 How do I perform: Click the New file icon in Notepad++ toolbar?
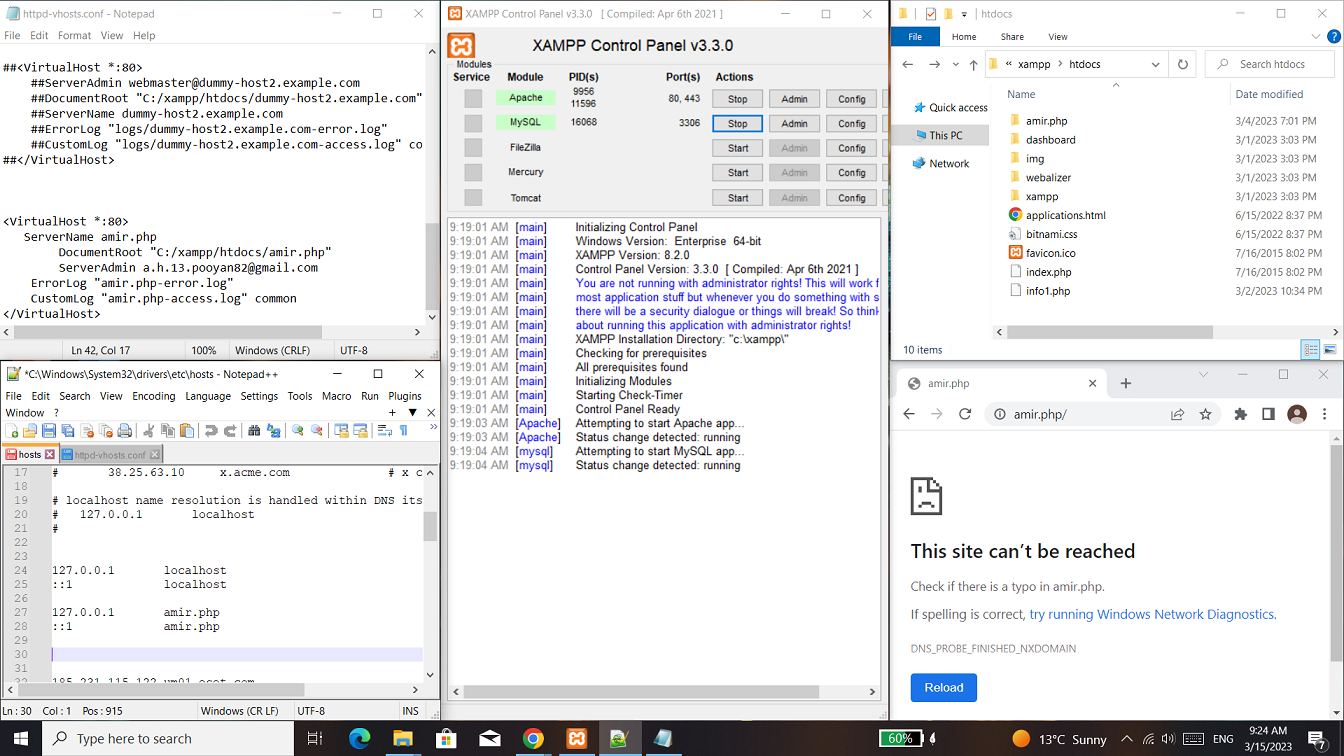[12, 431]
